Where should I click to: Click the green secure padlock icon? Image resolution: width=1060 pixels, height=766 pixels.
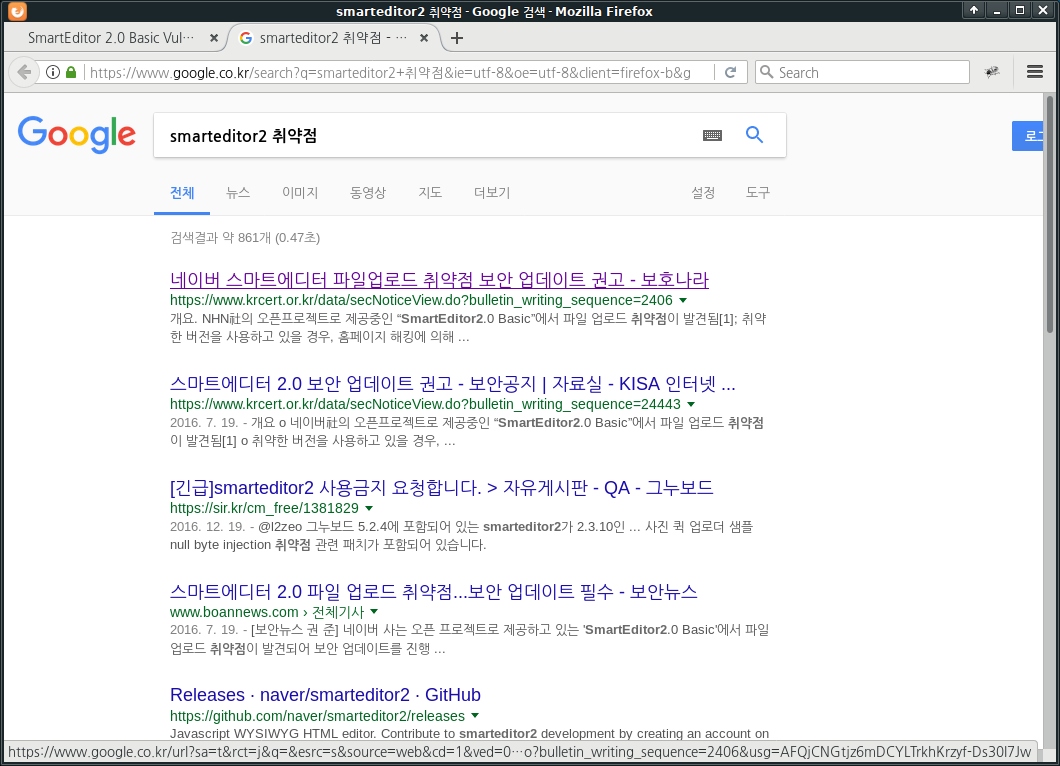tap(71, 72)
